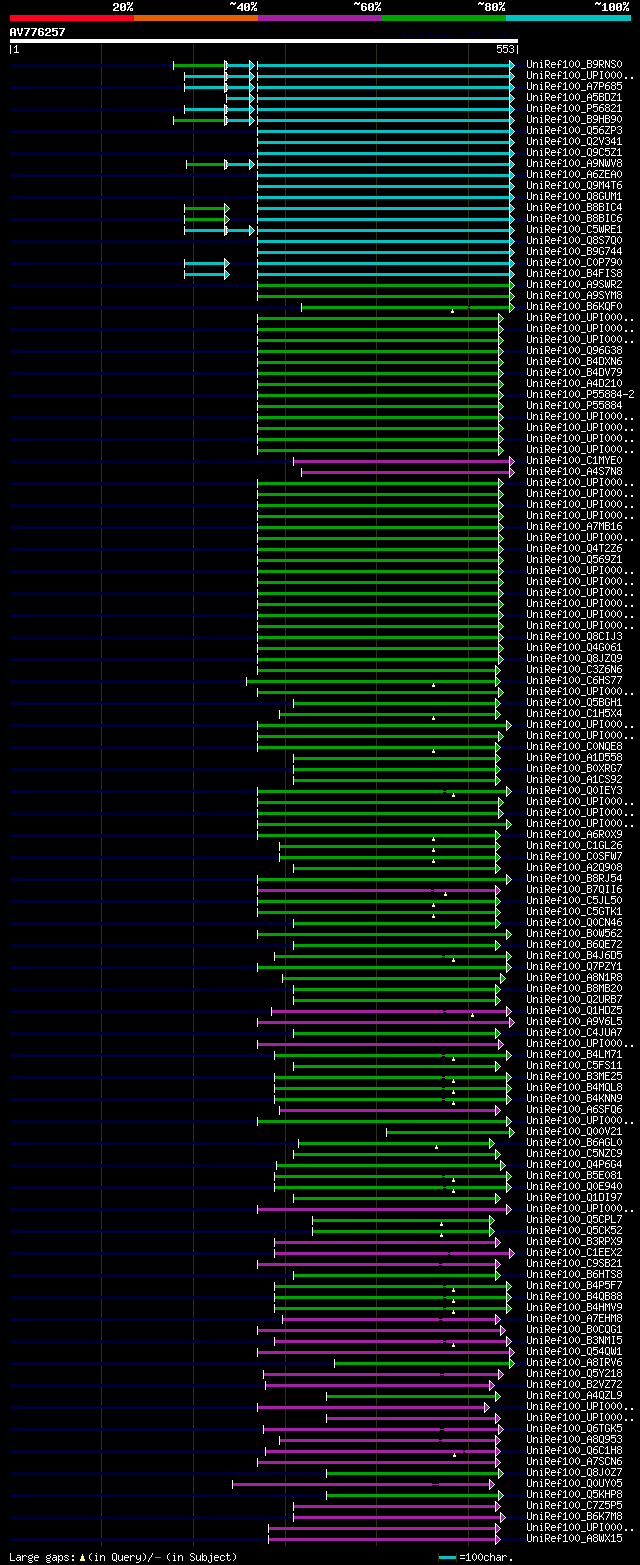Screen dimensions: 640x1565
Task: Open hit UniRef100_A1CS92
Action: (574, 780)
